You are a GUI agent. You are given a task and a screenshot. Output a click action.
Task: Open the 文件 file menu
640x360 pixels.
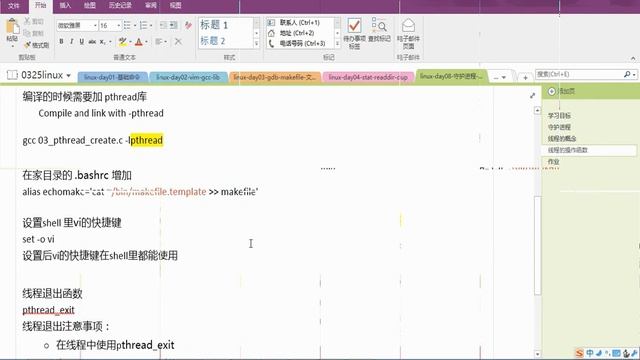[13, 6]
